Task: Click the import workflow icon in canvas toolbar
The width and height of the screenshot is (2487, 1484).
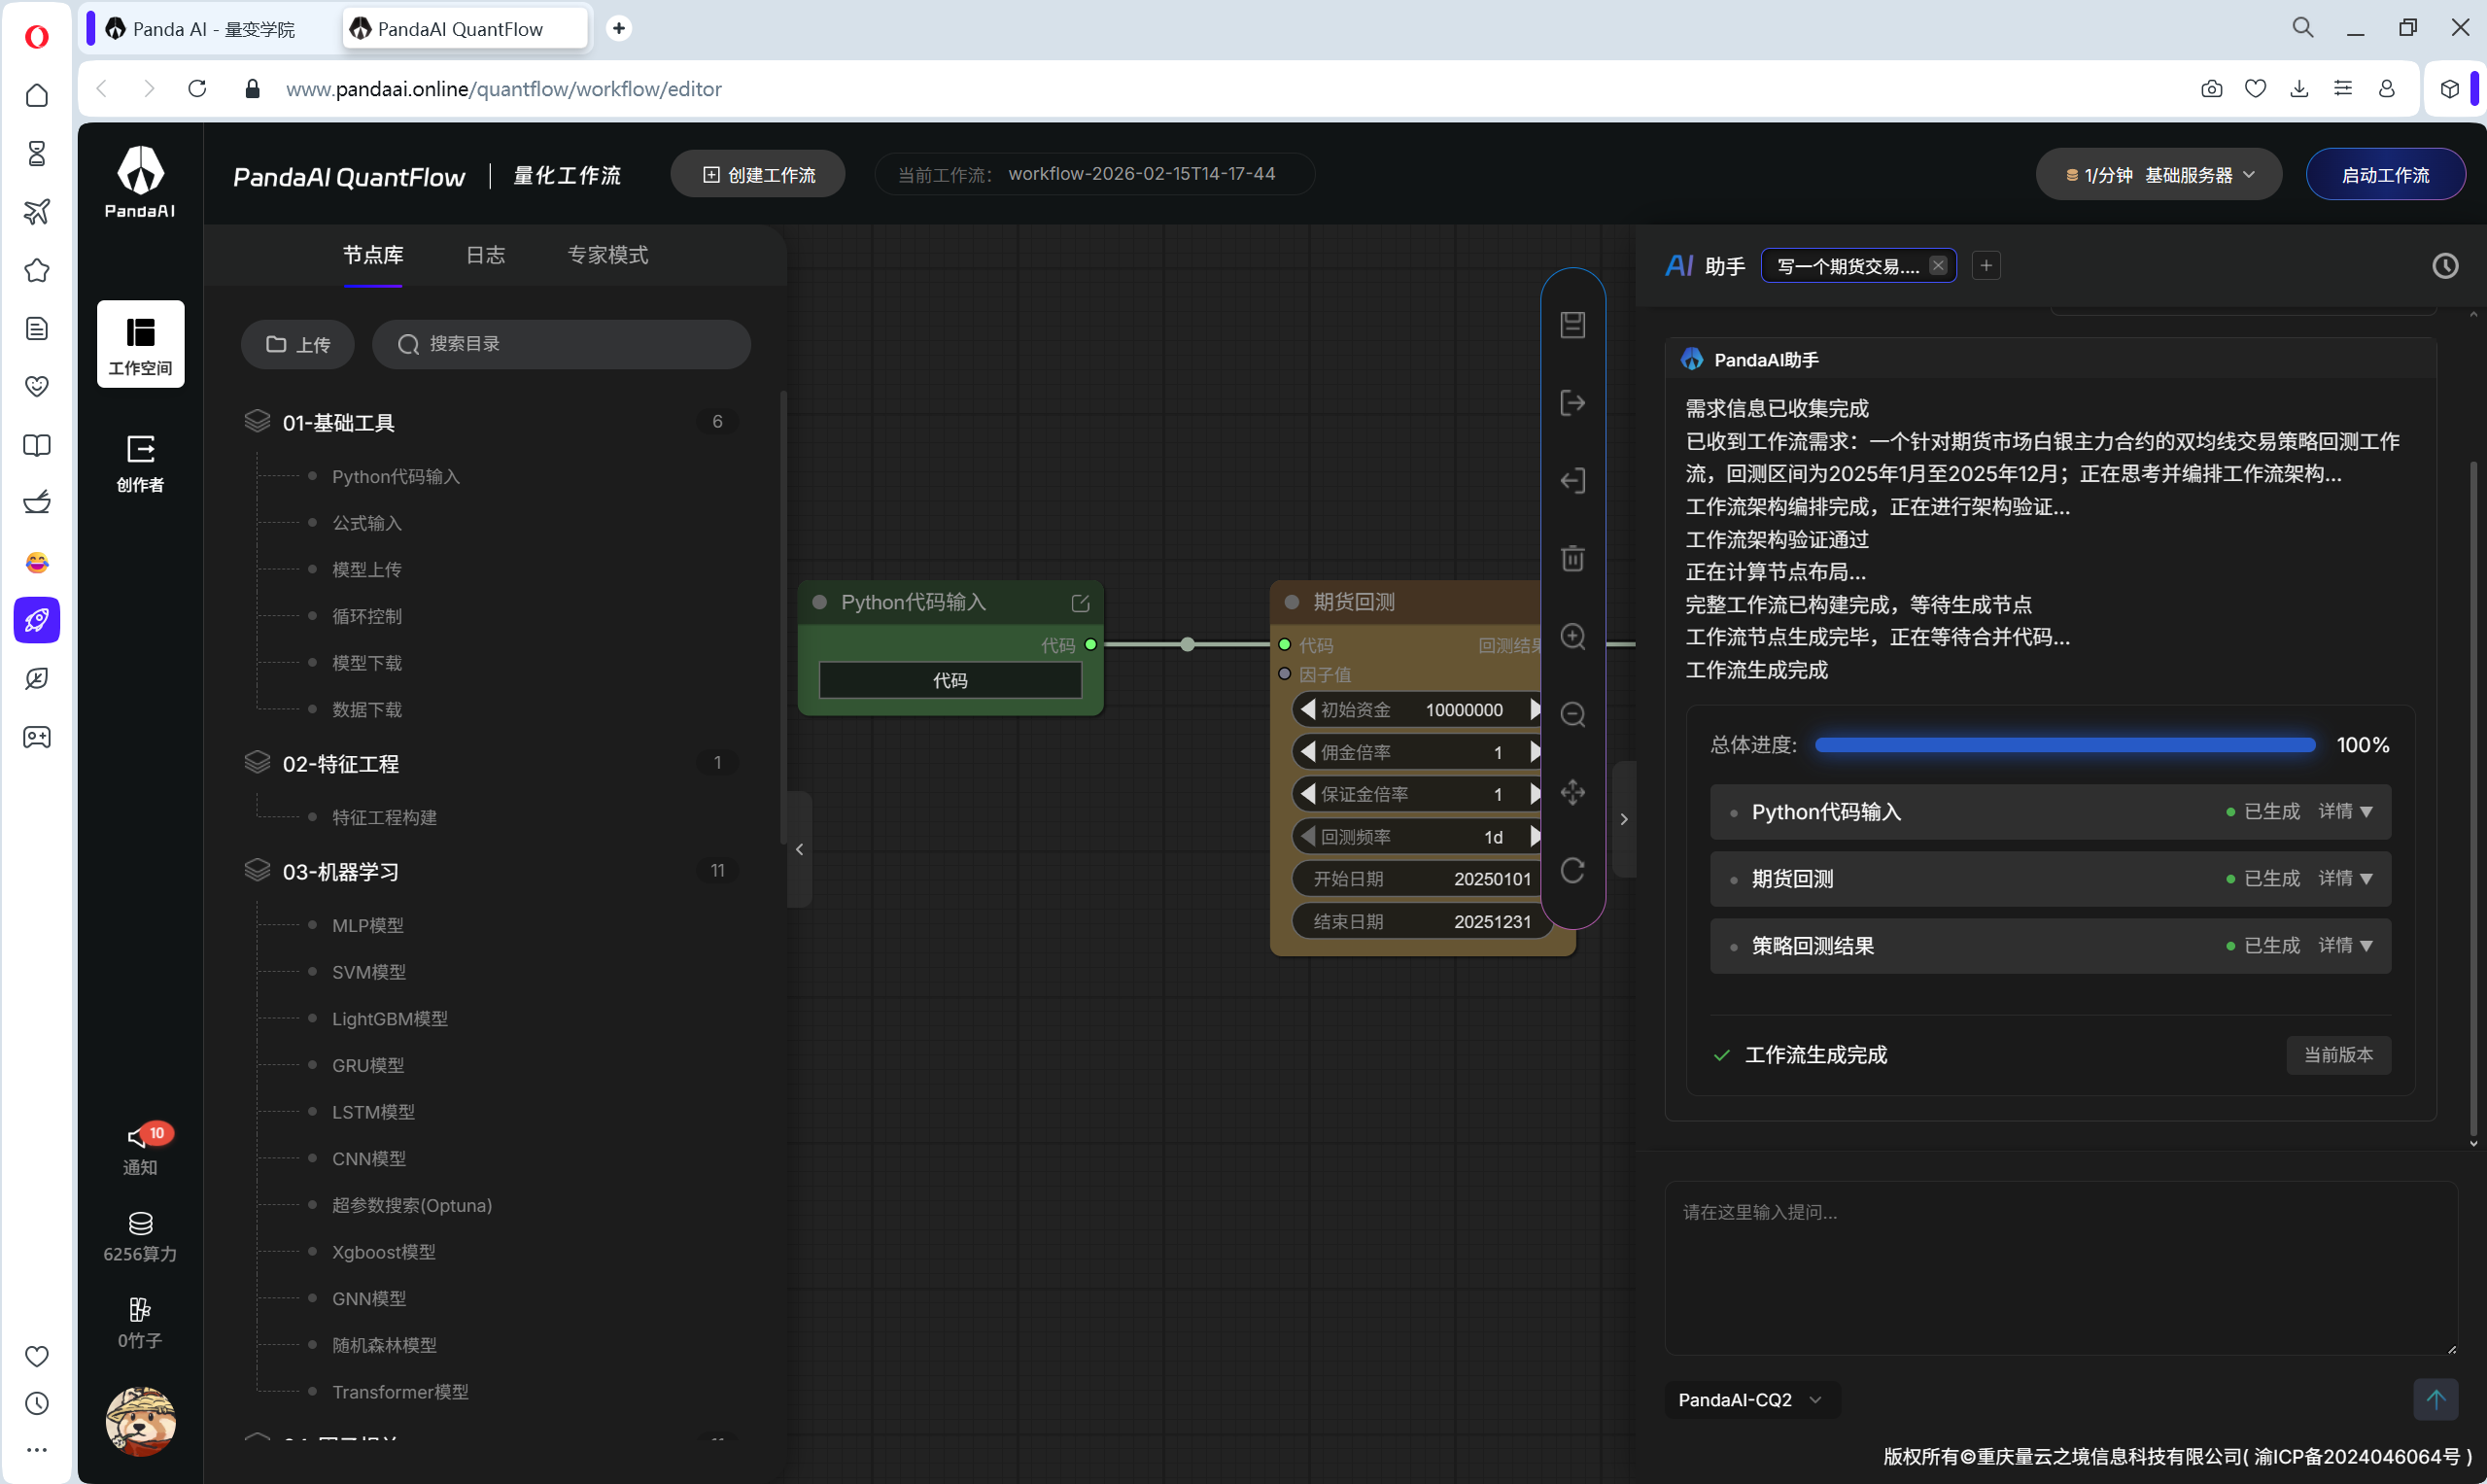Action: pyautogui.click(x=1572, y=481)
